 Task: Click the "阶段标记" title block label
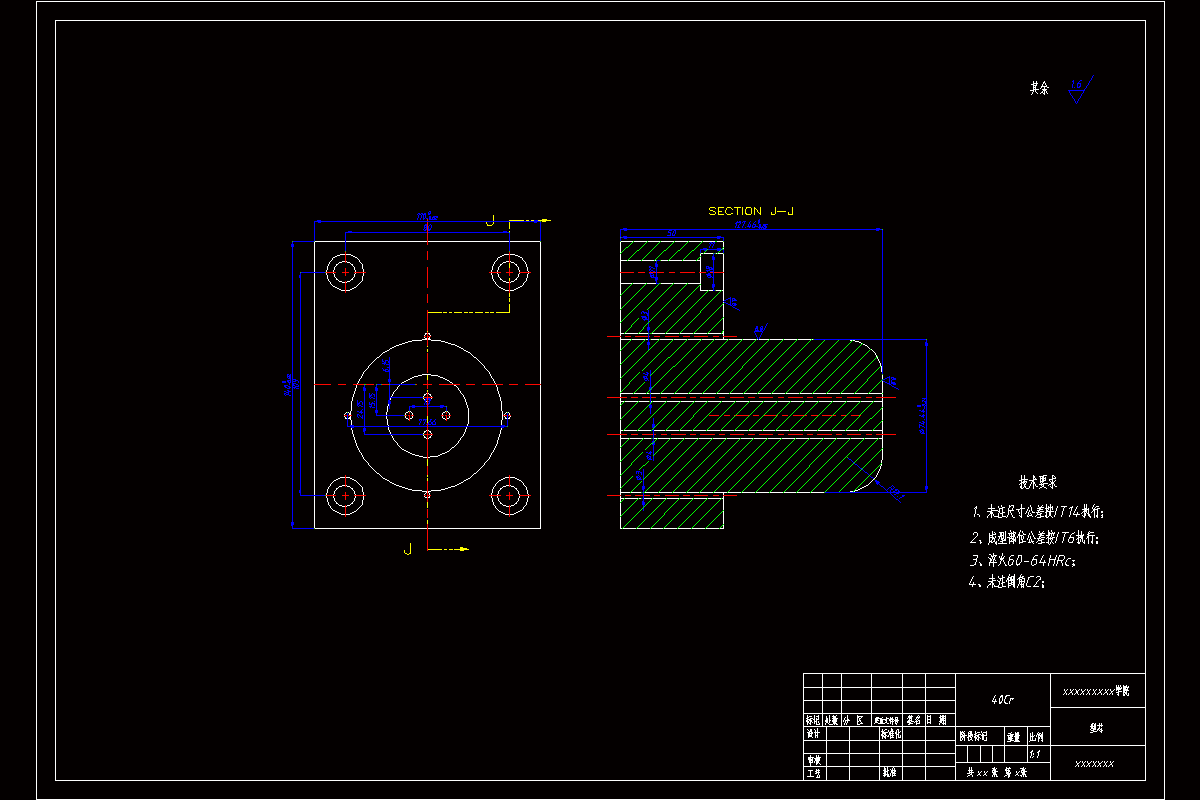point(973,737)
